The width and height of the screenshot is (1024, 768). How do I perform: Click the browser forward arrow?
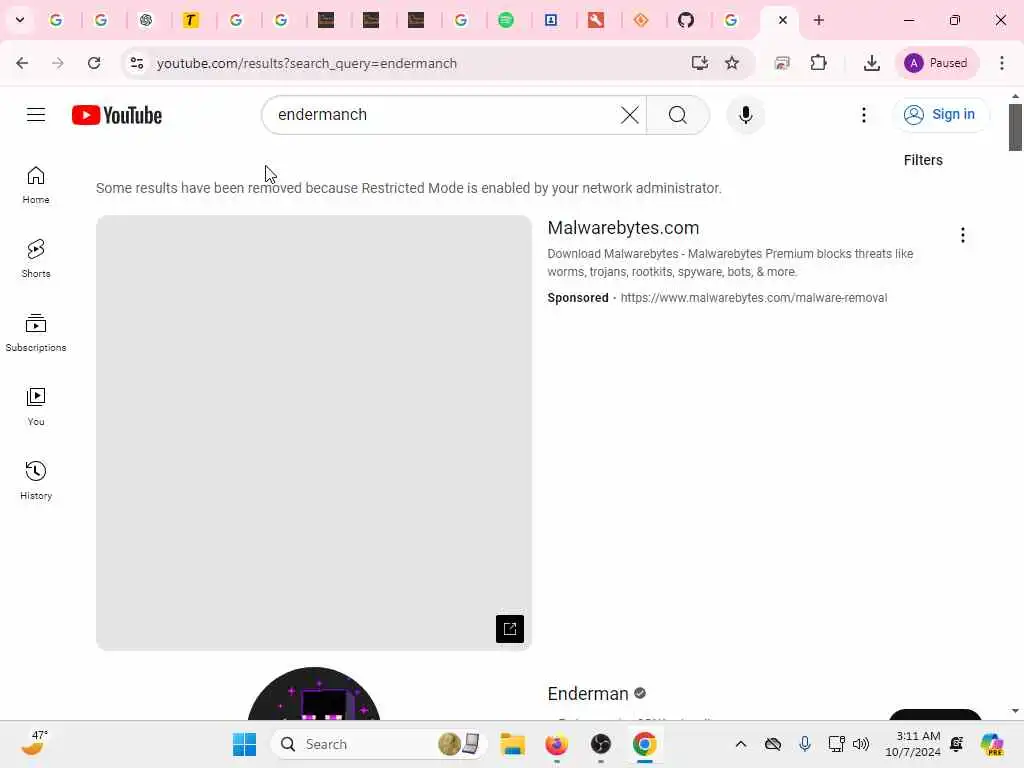(58, 63)
